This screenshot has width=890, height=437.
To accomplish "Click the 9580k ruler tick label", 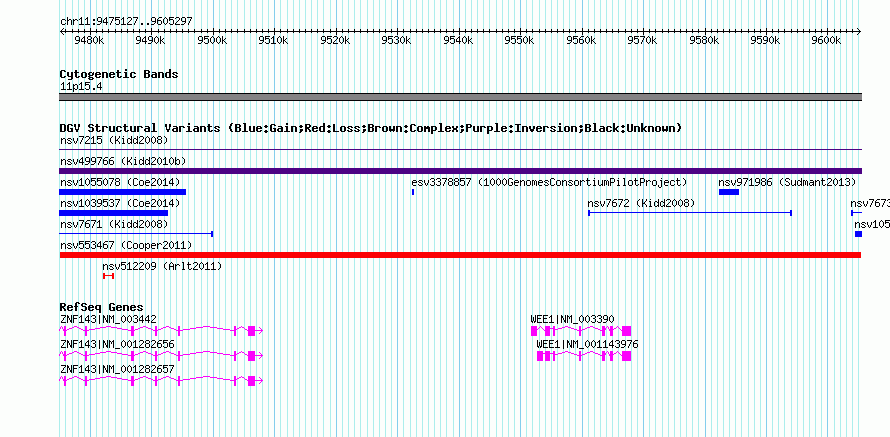I will [704, 41].
